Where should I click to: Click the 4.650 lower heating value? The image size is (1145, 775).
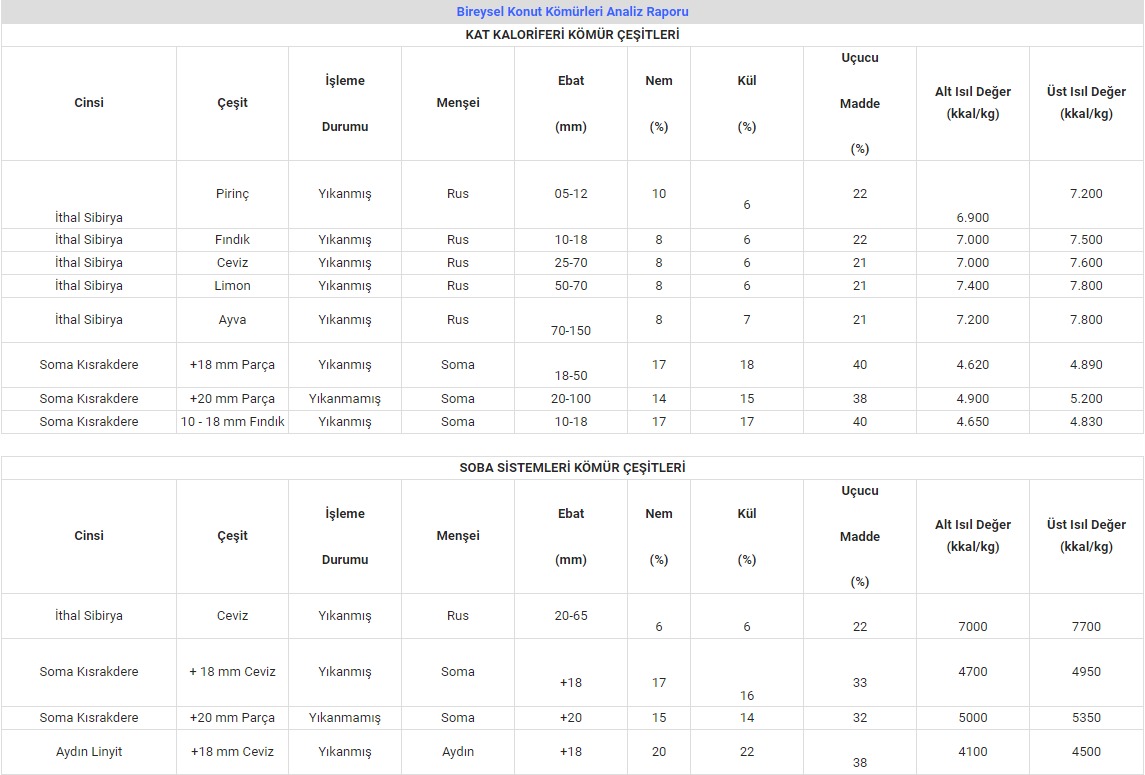973,421
